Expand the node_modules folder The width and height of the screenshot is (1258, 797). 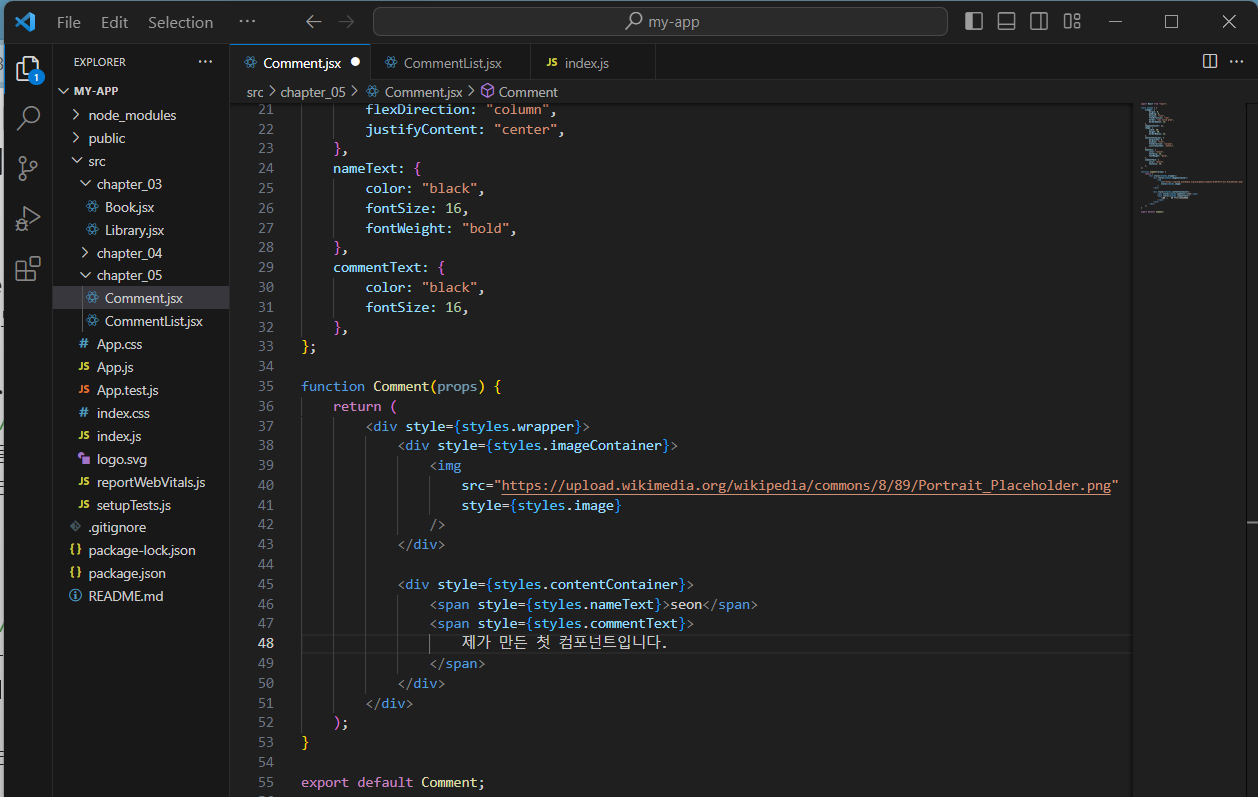point(131,115)
